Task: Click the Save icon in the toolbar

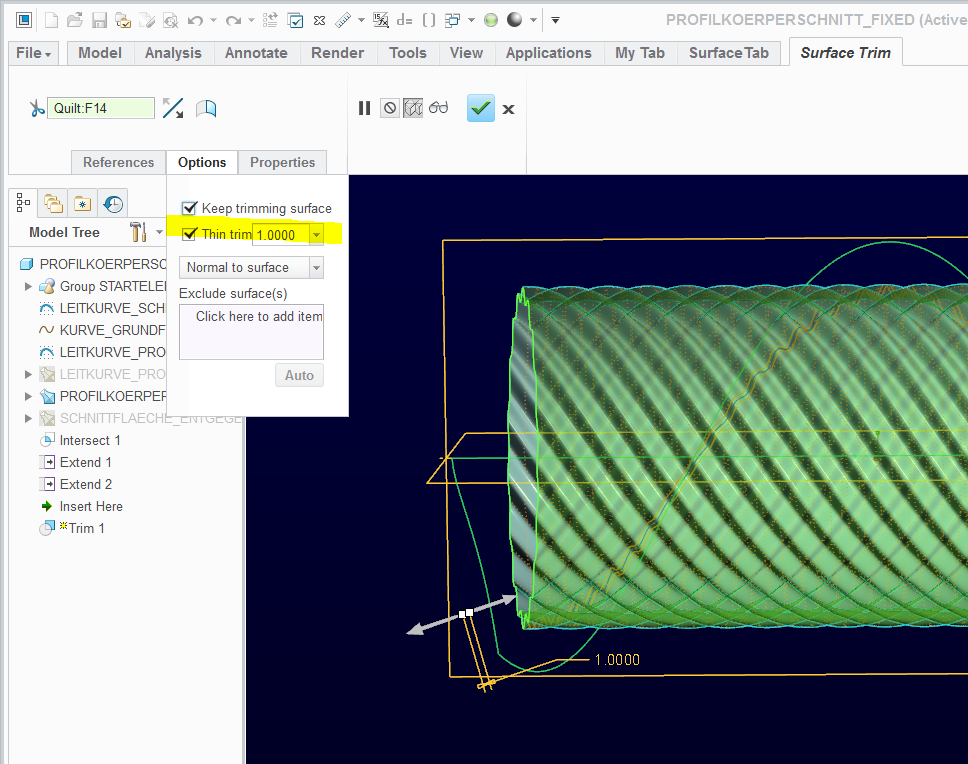Action: 98,19
